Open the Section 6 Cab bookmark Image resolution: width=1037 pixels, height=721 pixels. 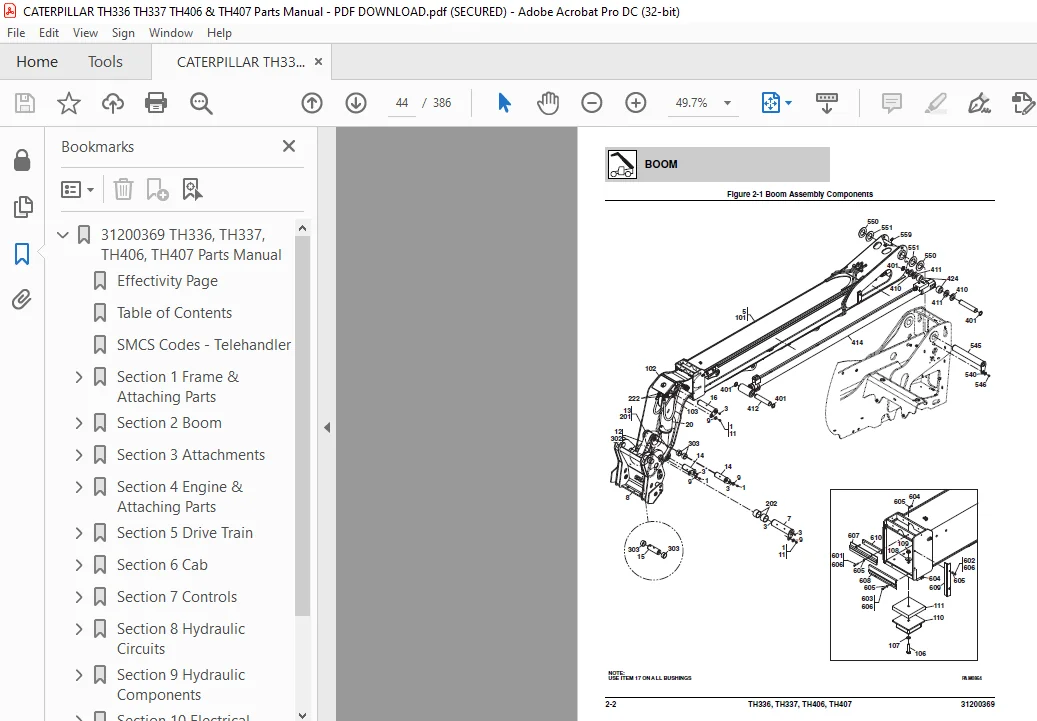pyautogui.click(x=162, y=565)
